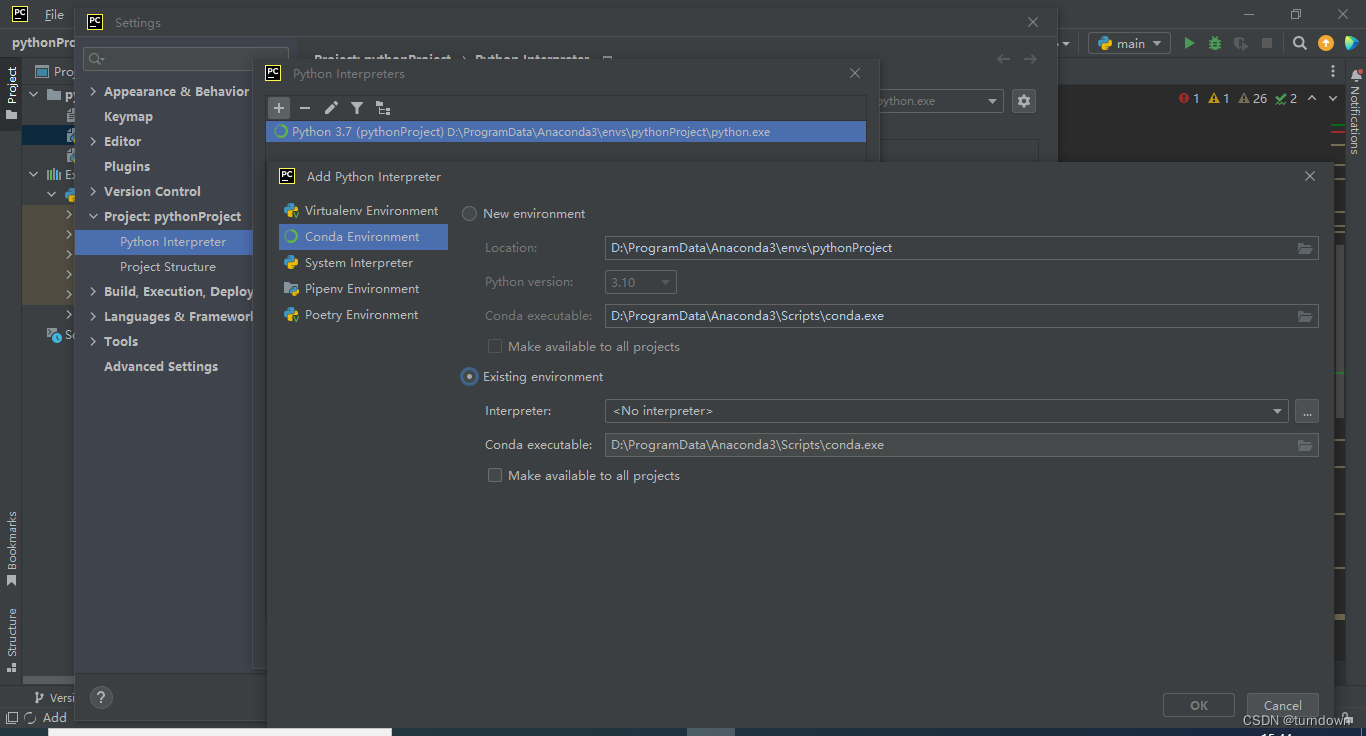1366x736 pixels.
Task: Click the orange update arrow icon
Action: click(1326, 43)
